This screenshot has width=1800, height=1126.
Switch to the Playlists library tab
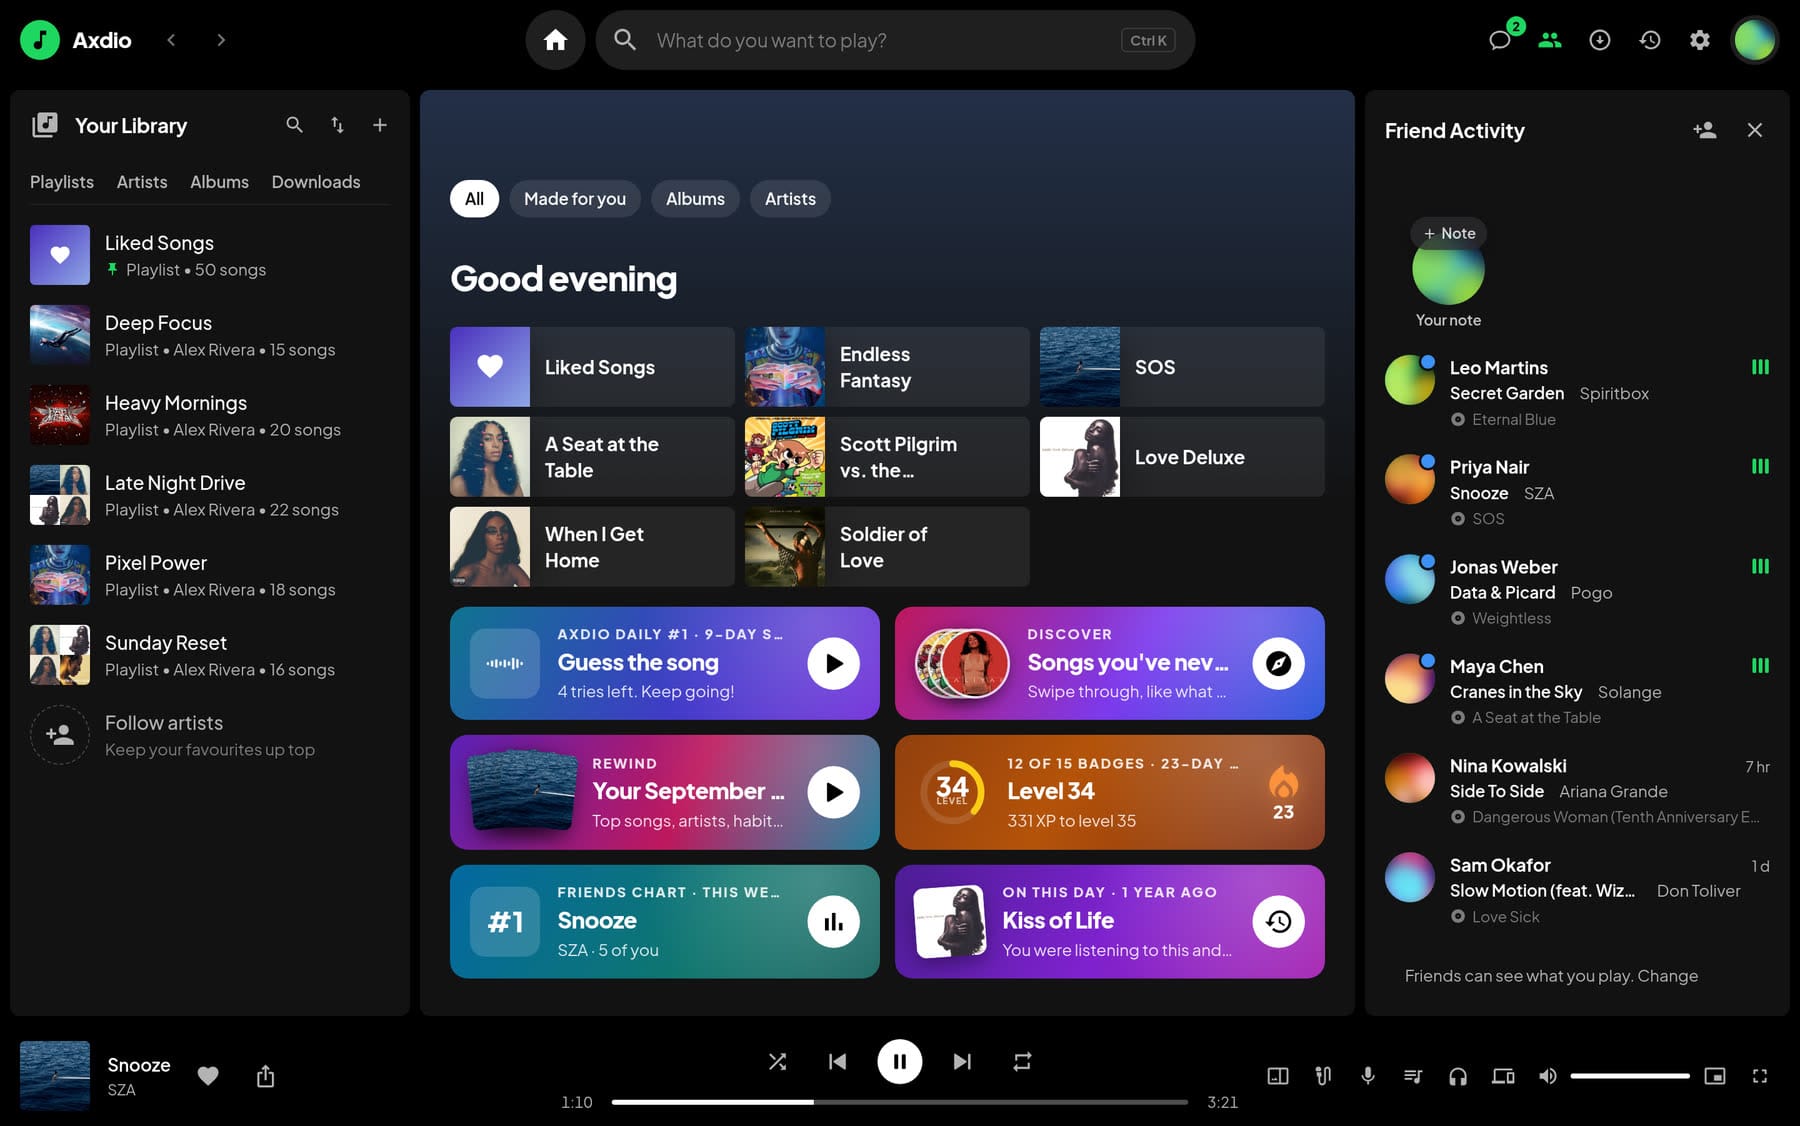coord(62,182)
